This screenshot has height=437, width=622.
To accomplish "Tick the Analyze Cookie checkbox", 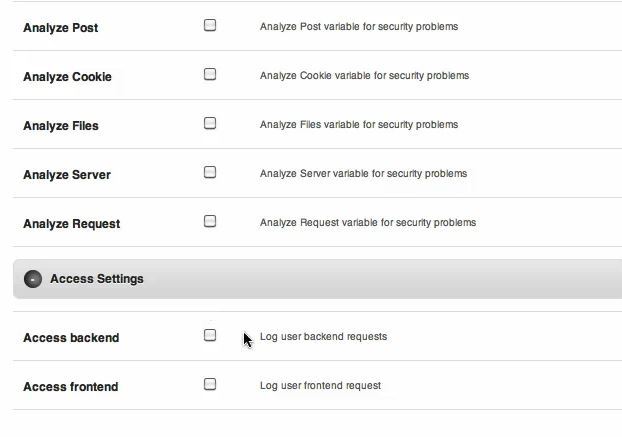I will [x=210, y=74].
